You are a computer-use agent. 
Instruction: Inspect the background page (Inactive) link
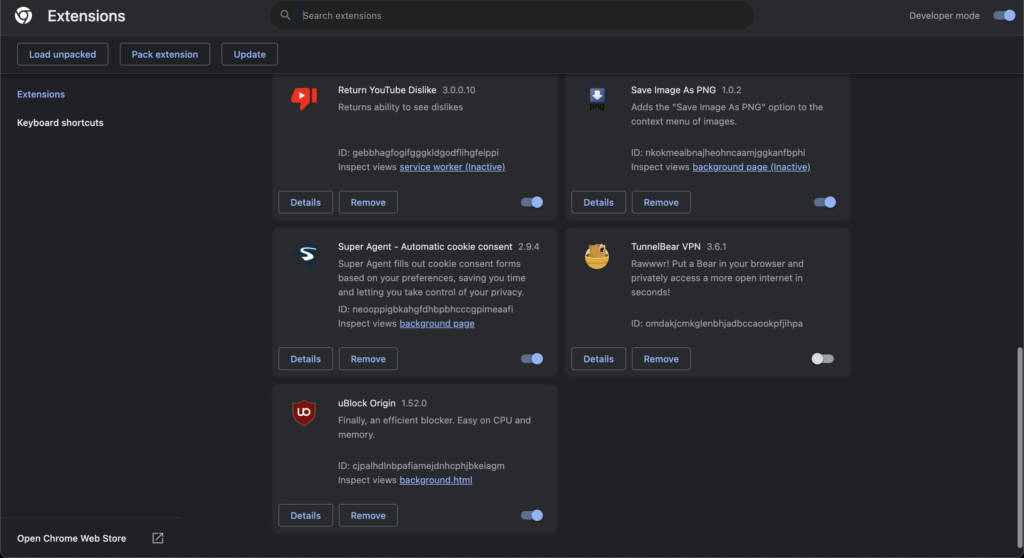click(751, 167)
